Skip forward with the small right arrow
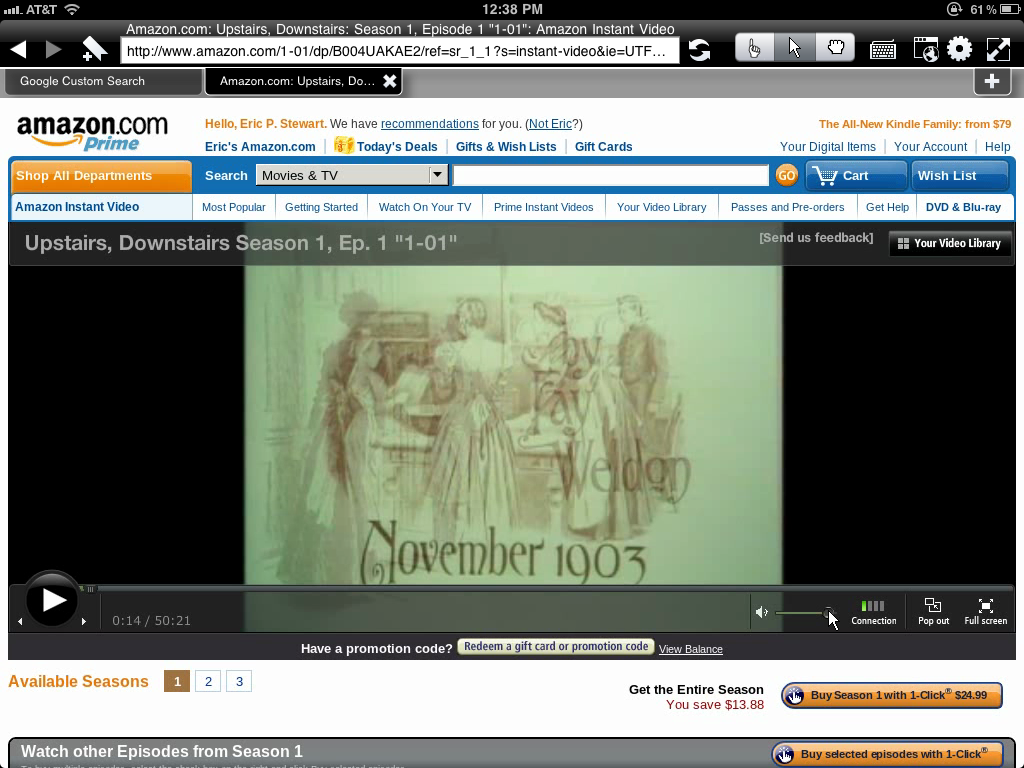The width and height of the screenshot is (1024, 768). (x=84, y=621)
